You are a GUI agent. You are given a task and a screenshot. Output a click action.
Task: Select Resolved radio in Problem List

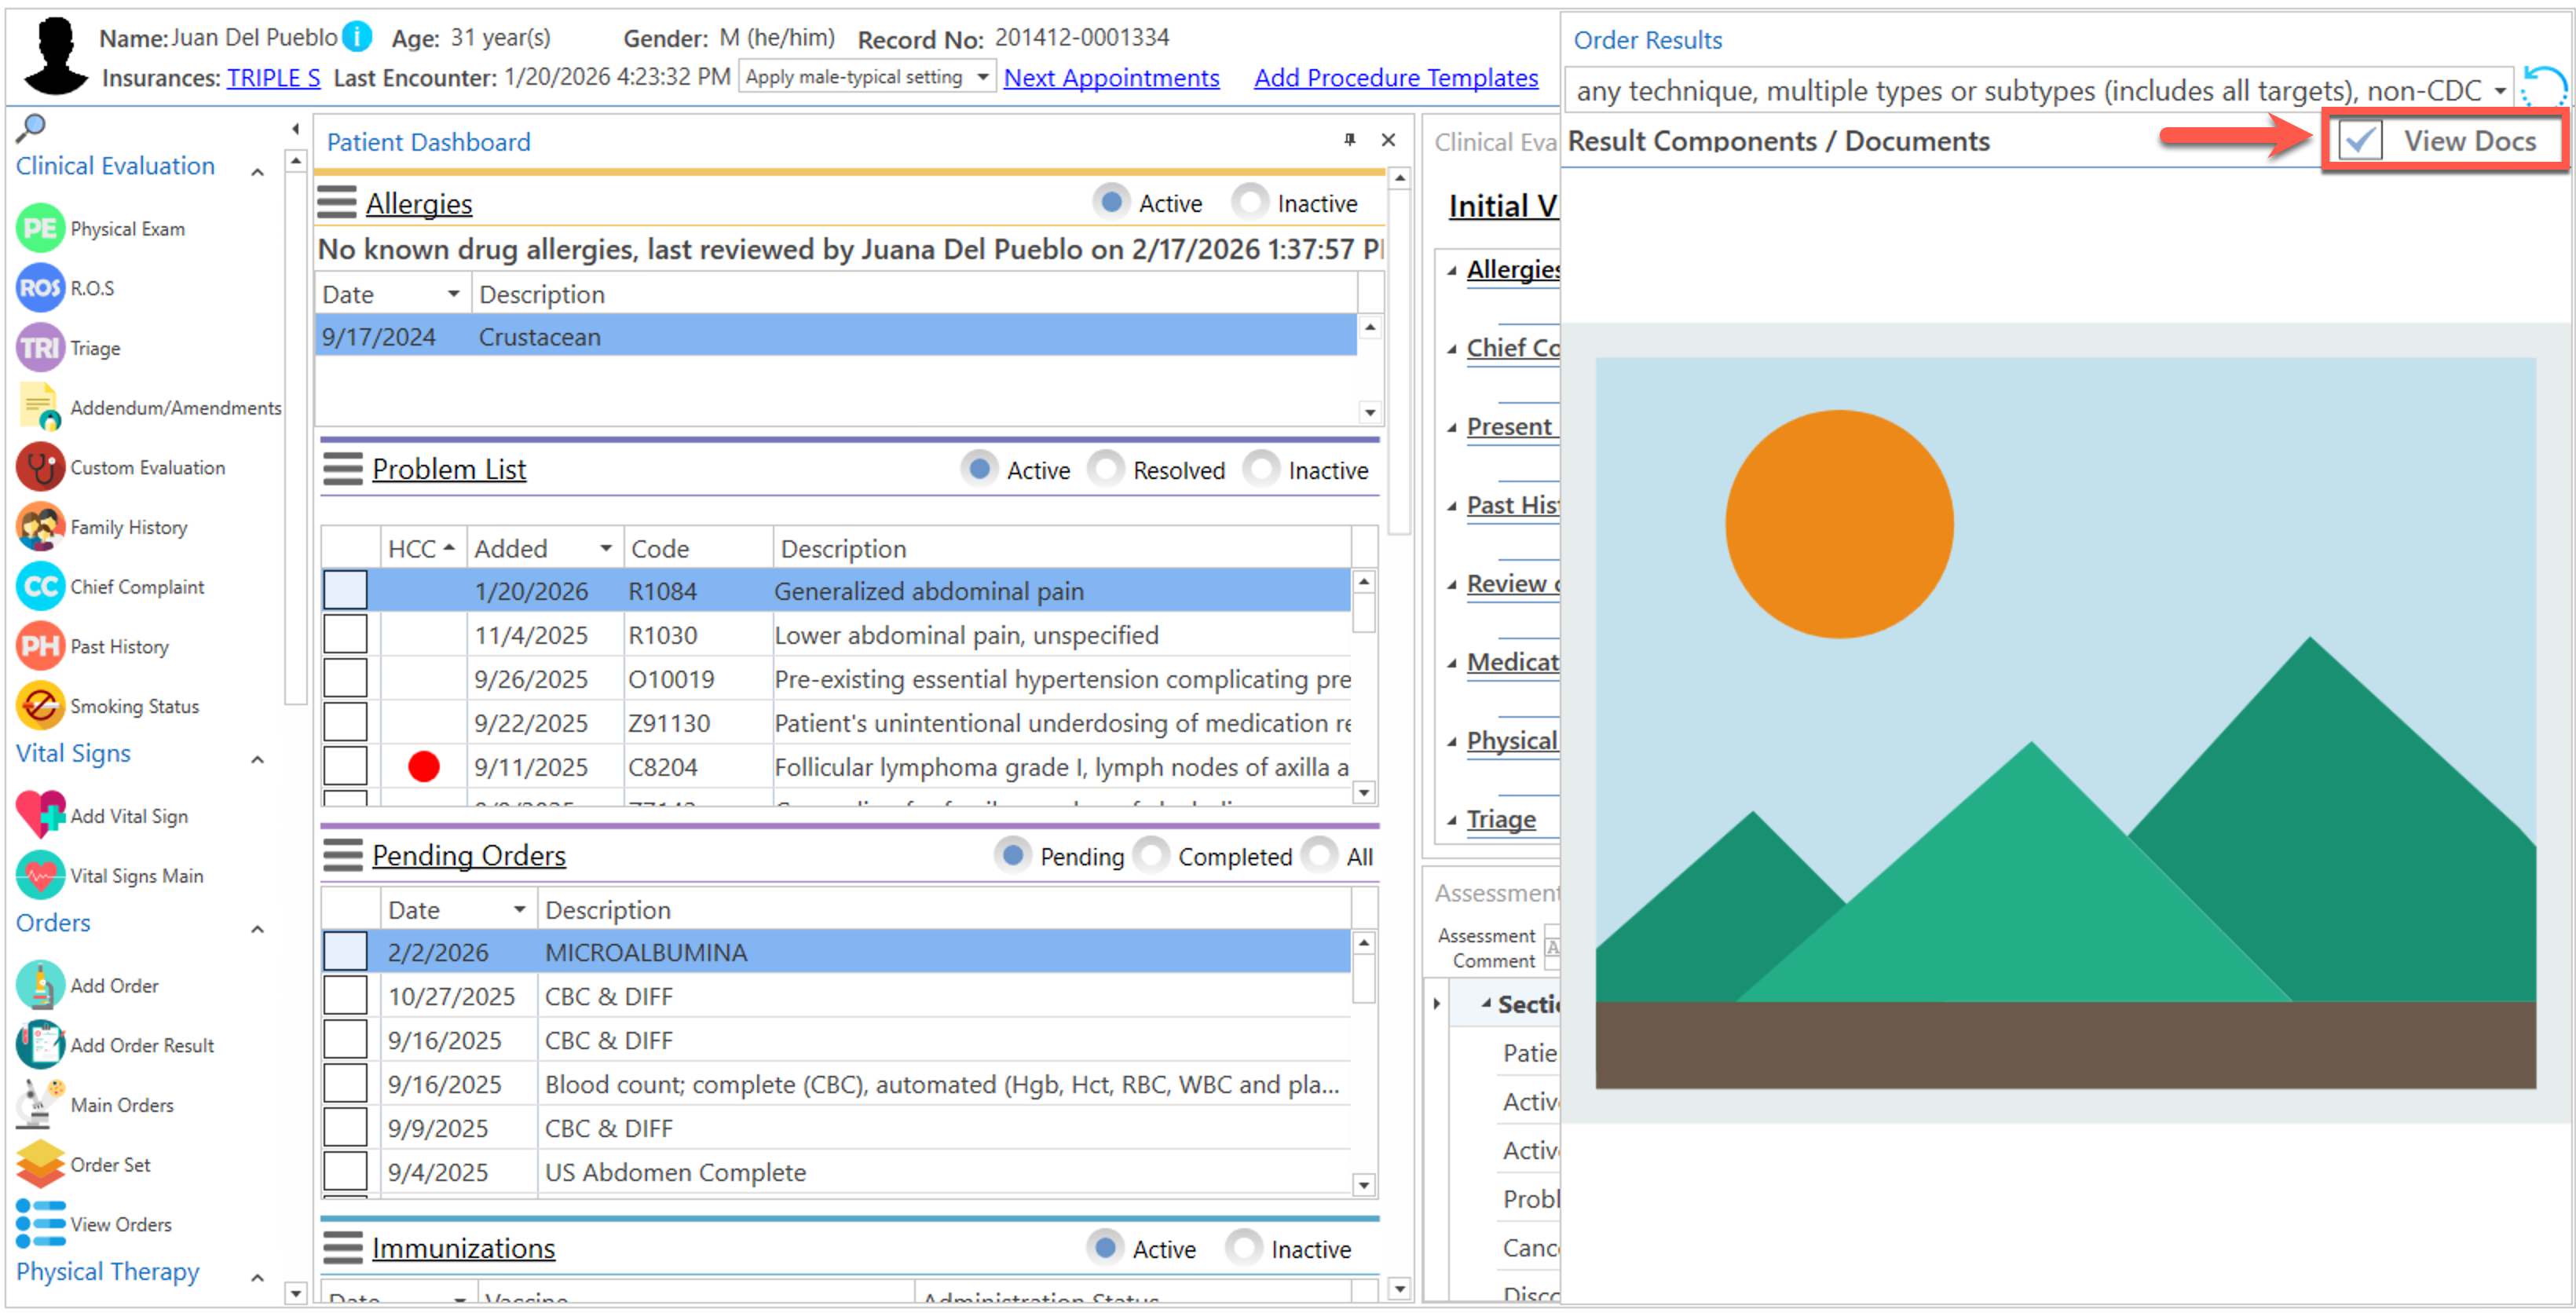coord(1106,470)
